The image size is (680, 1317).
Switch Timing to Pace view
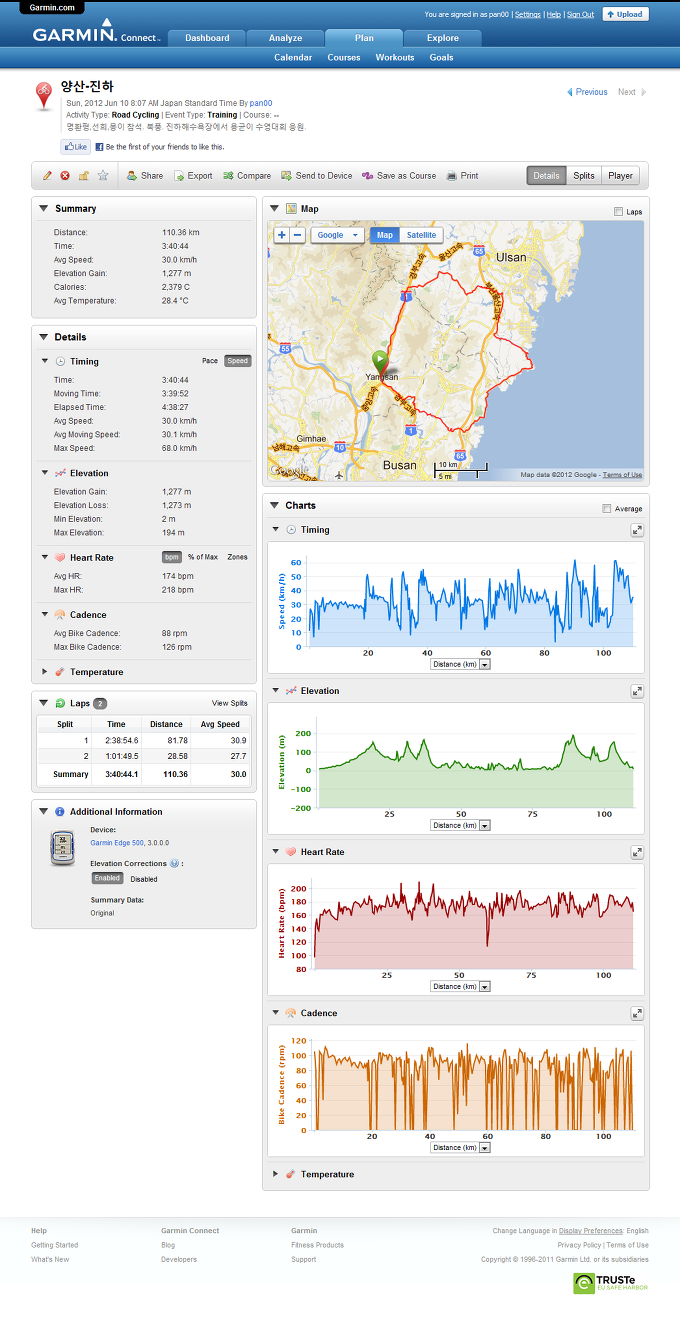[210, 361]
